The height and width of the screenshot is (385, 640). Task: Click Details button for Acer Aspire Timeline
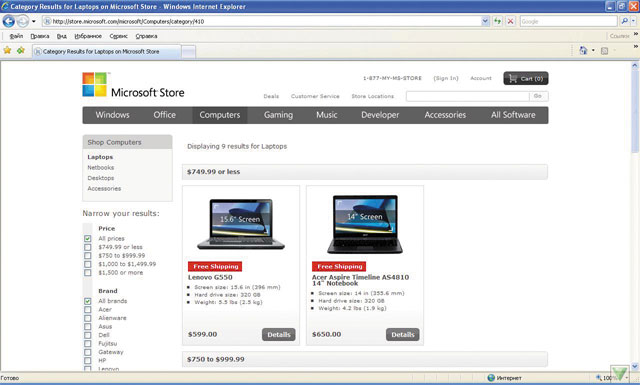(x=402, y=334)
